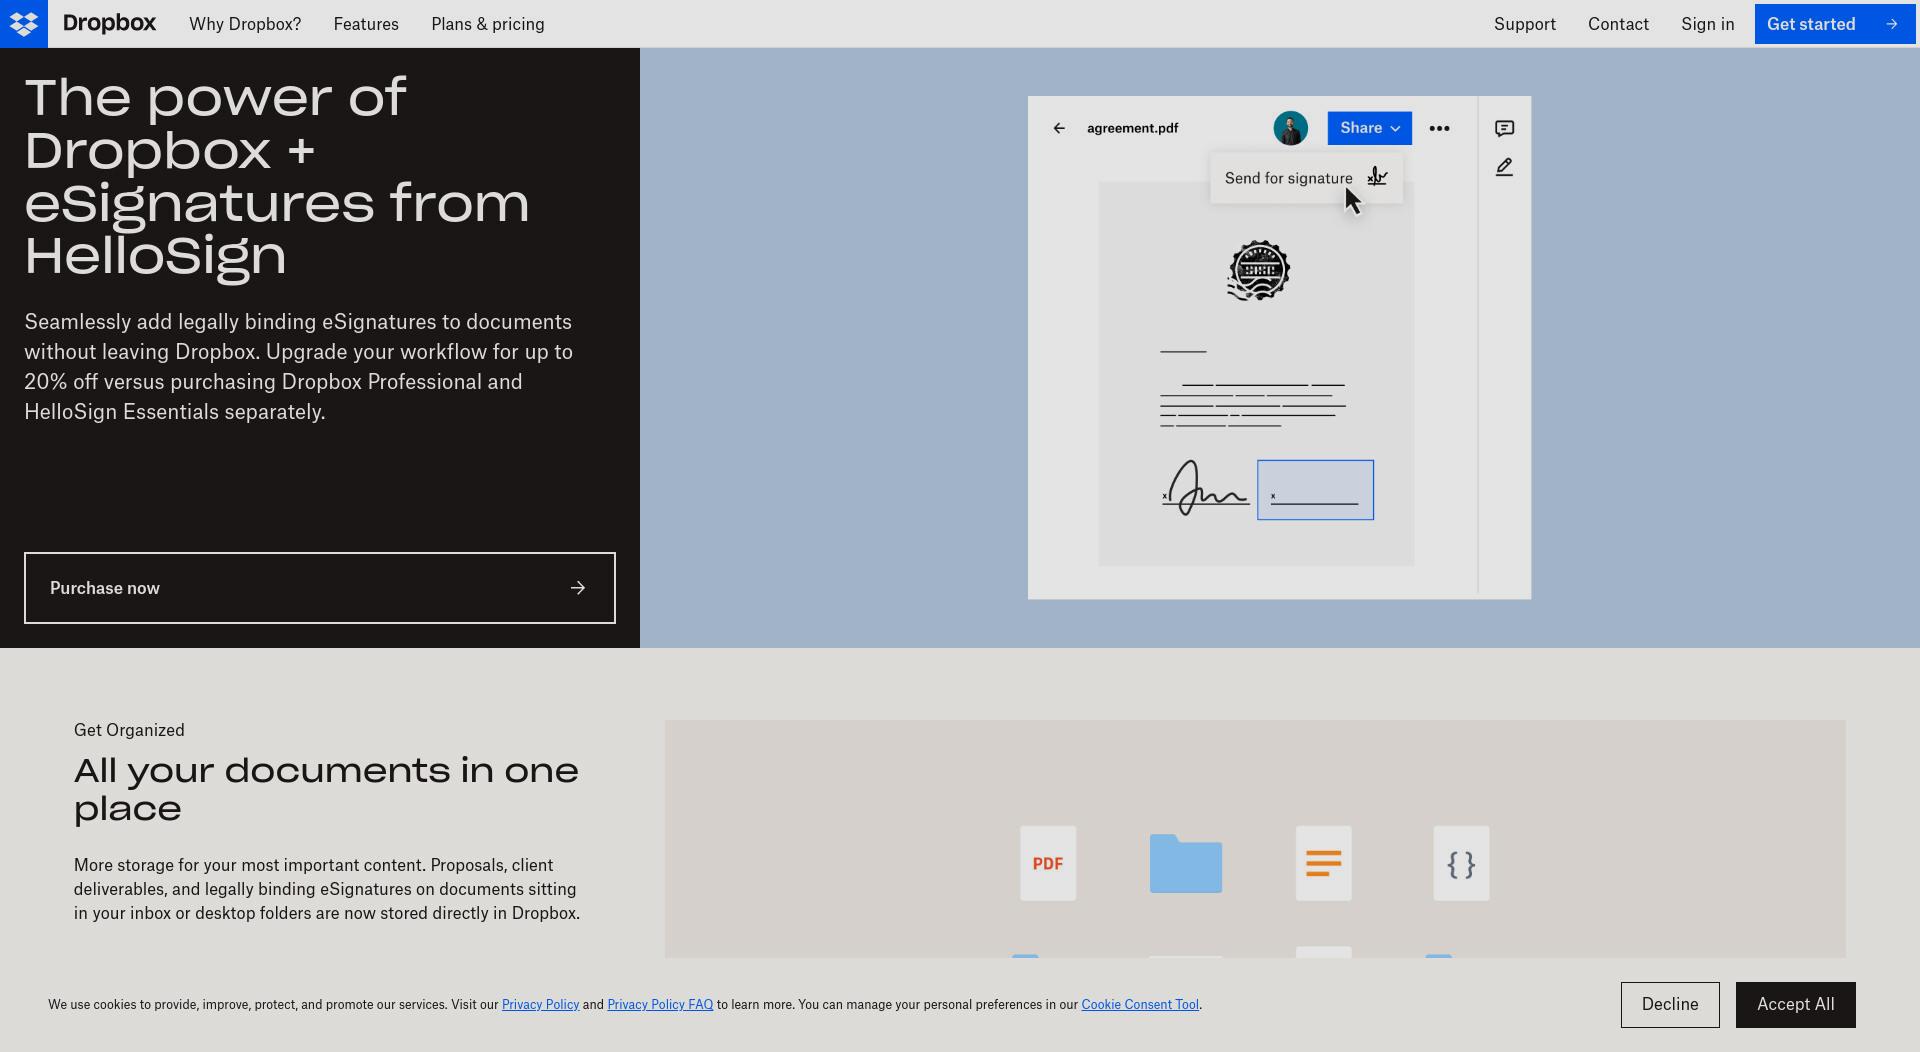Open the Share dropdown
Screen dimensions: 1920x1052
(x=1369, y=128)
